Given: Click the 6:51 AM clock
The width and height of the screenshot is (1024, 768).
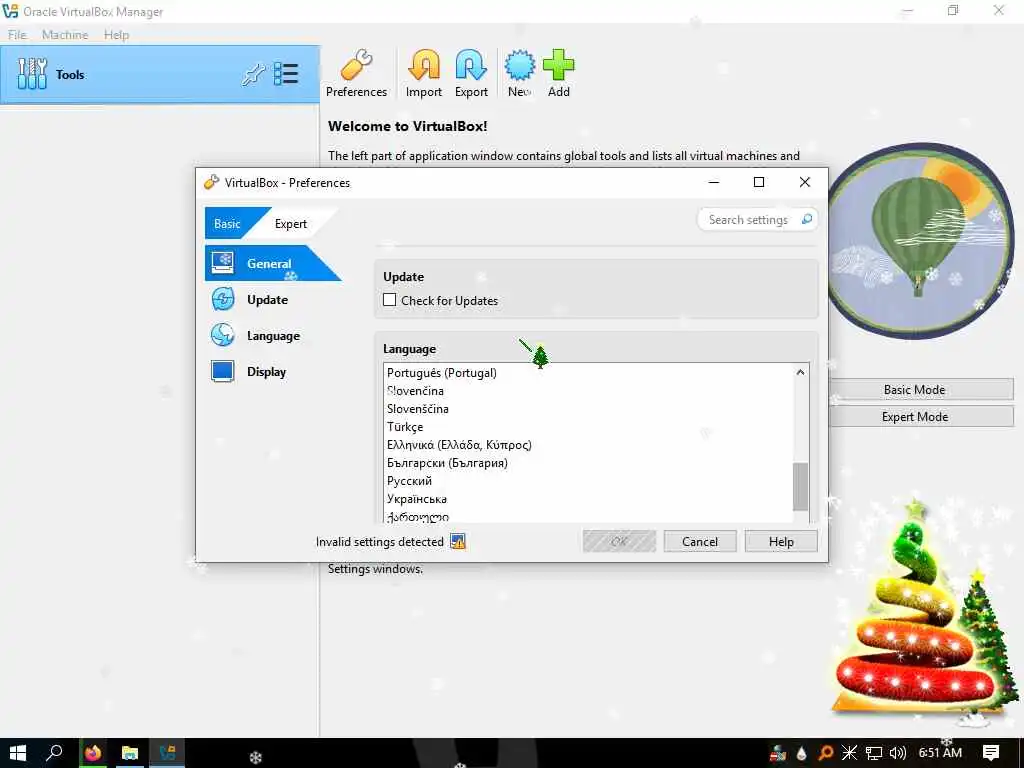Looking at the screenshot, I should 940,752.
